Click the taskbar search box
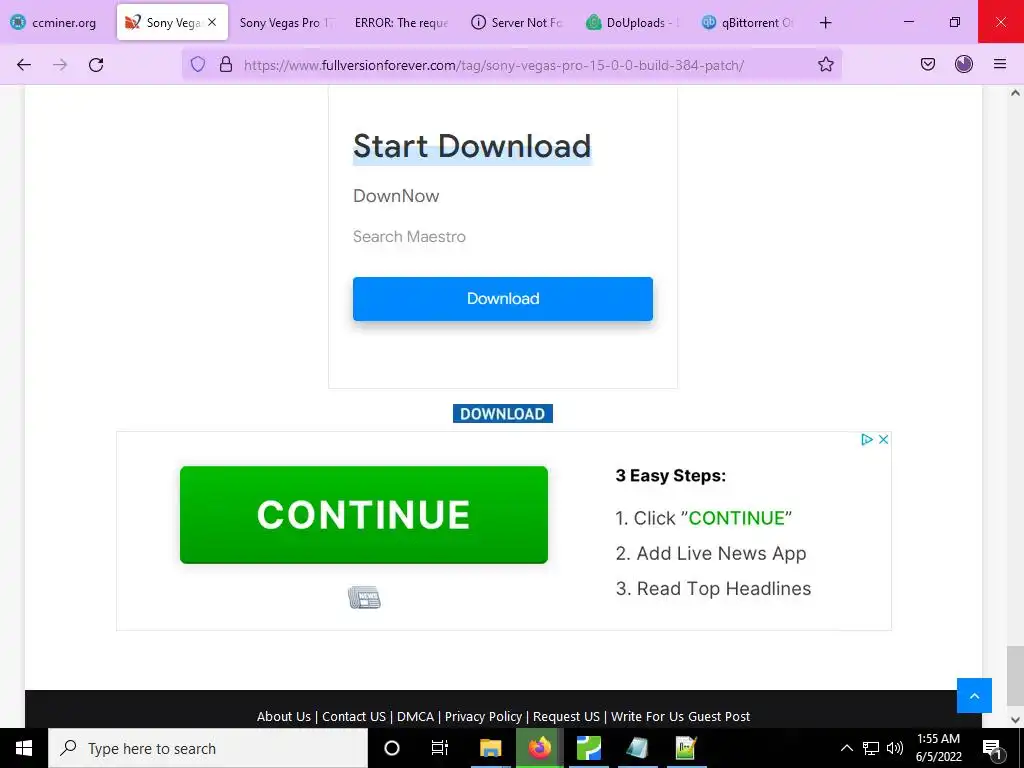 pos(208,748)
